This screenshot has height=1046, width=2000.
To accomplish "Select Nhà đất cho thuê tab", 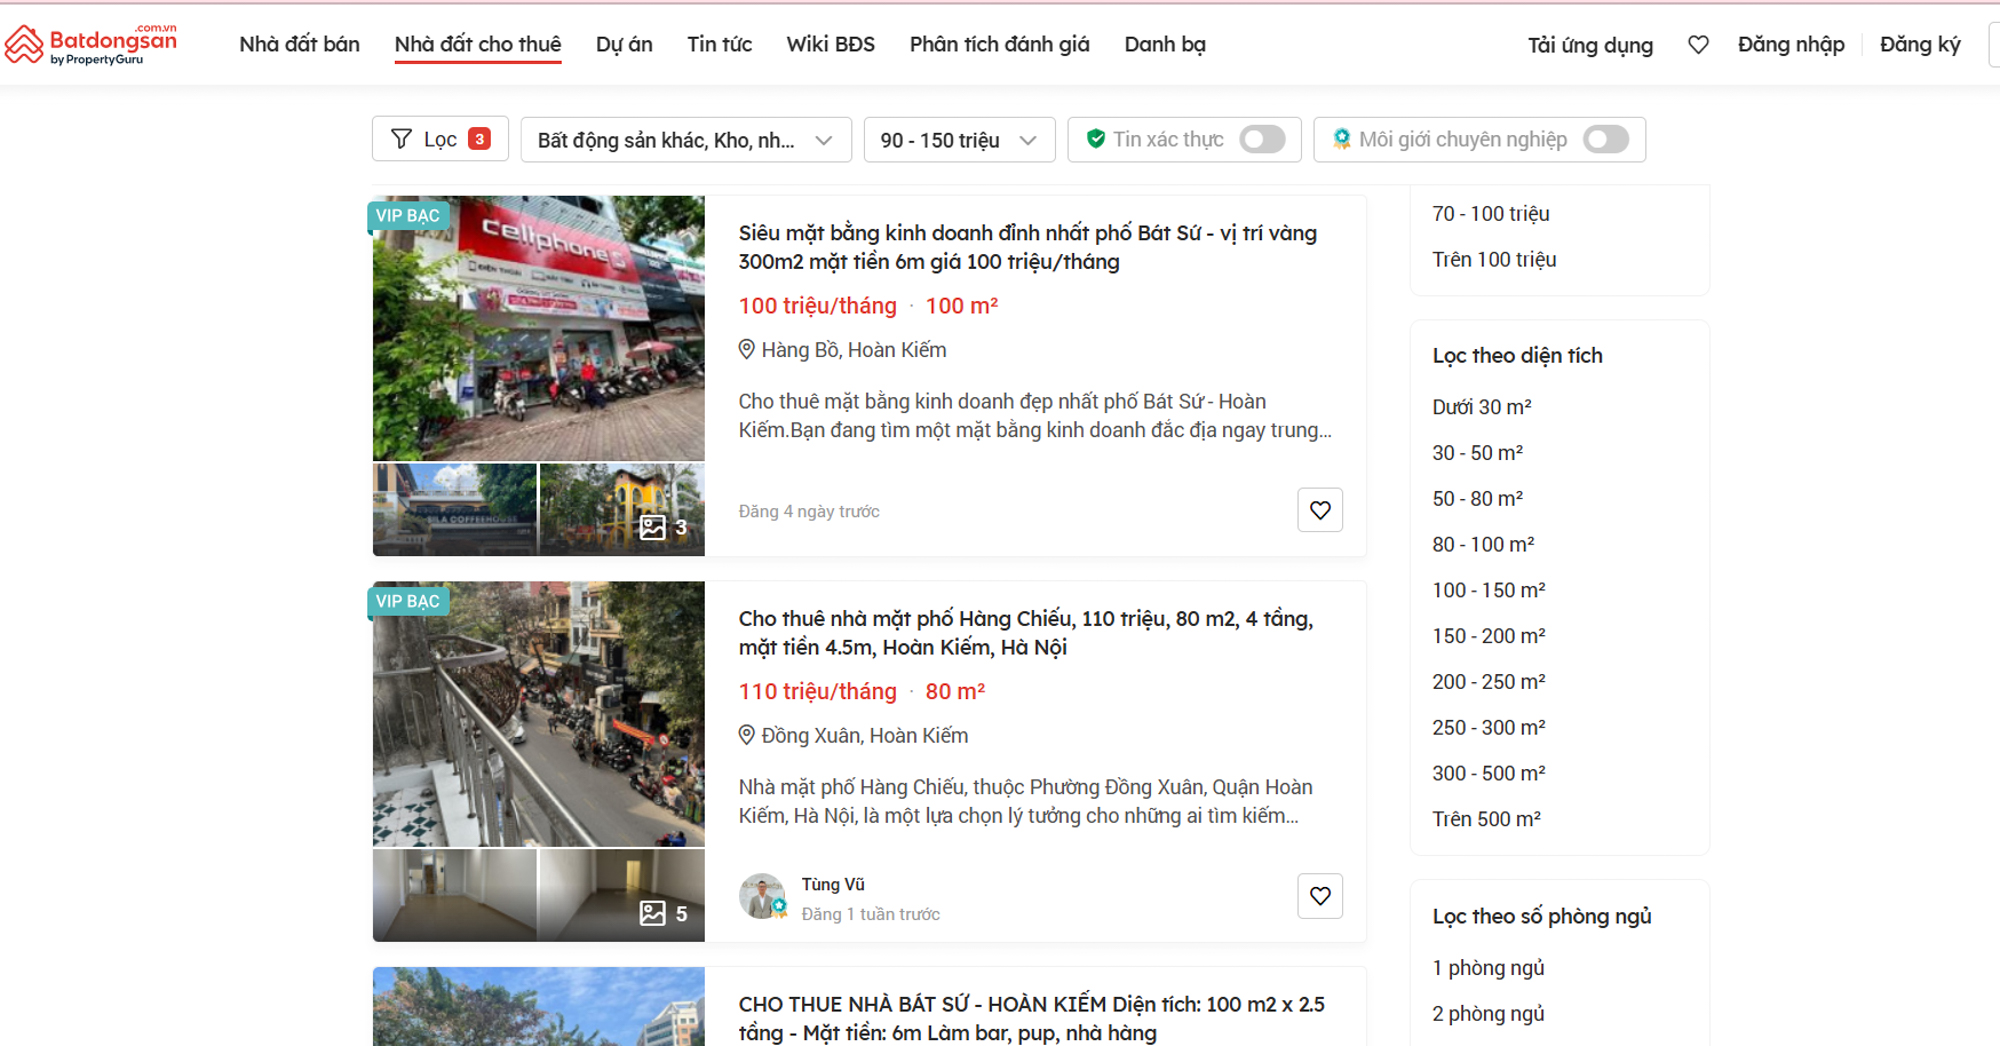I will click(x=478, y=44).
